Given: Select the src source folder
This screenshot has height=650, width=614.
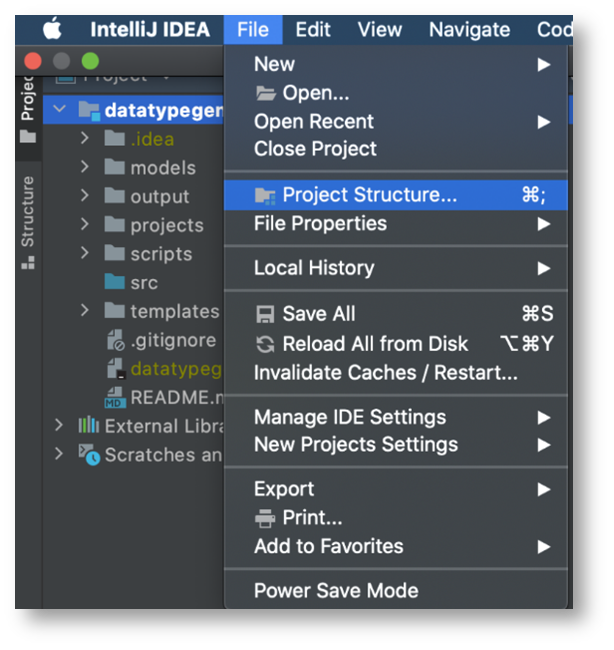Looking at the screenshot, I should 144,283.
